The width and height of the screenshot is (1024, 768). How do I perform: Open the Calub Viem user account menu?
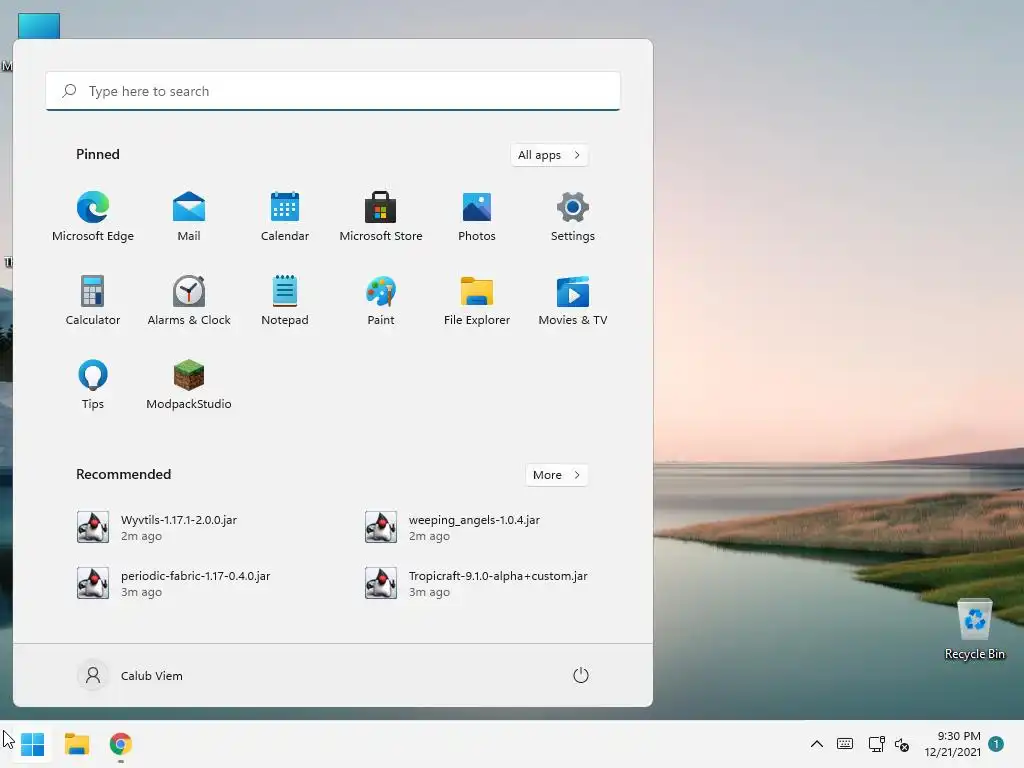[131, 675]
